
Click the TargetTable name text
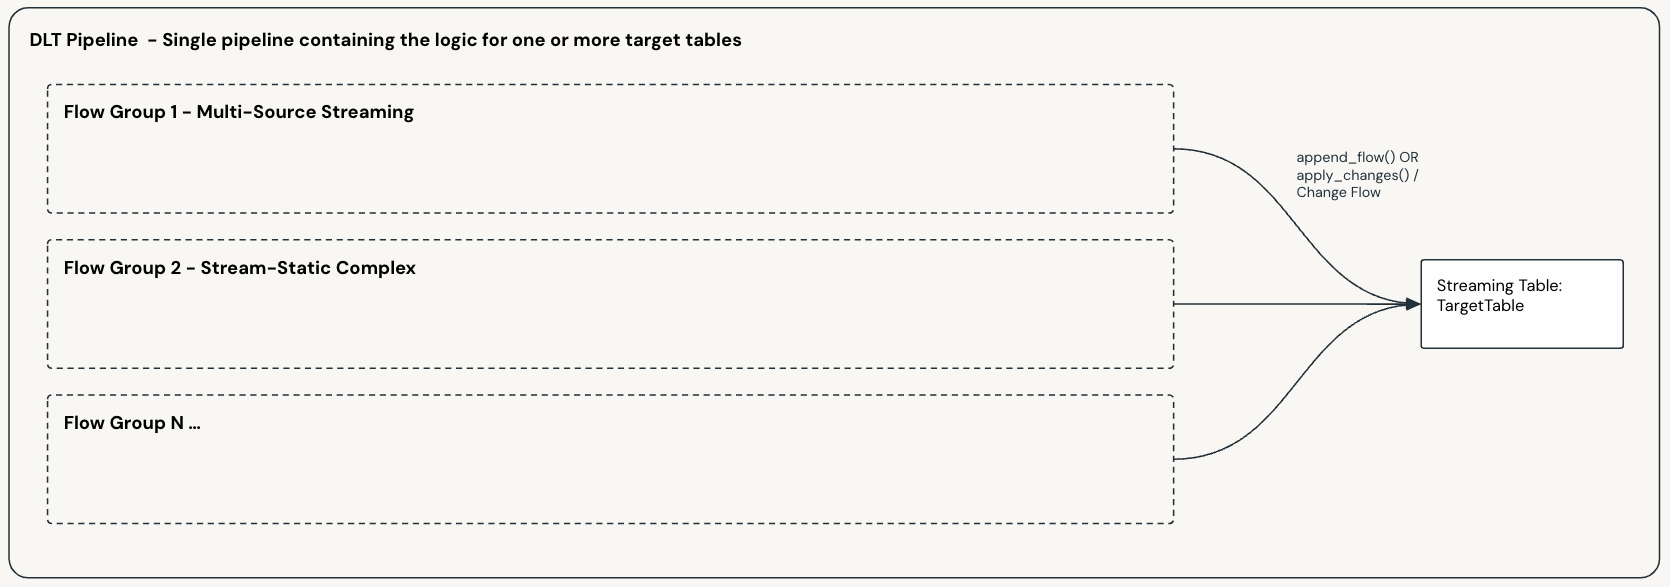coord(1480,306)
